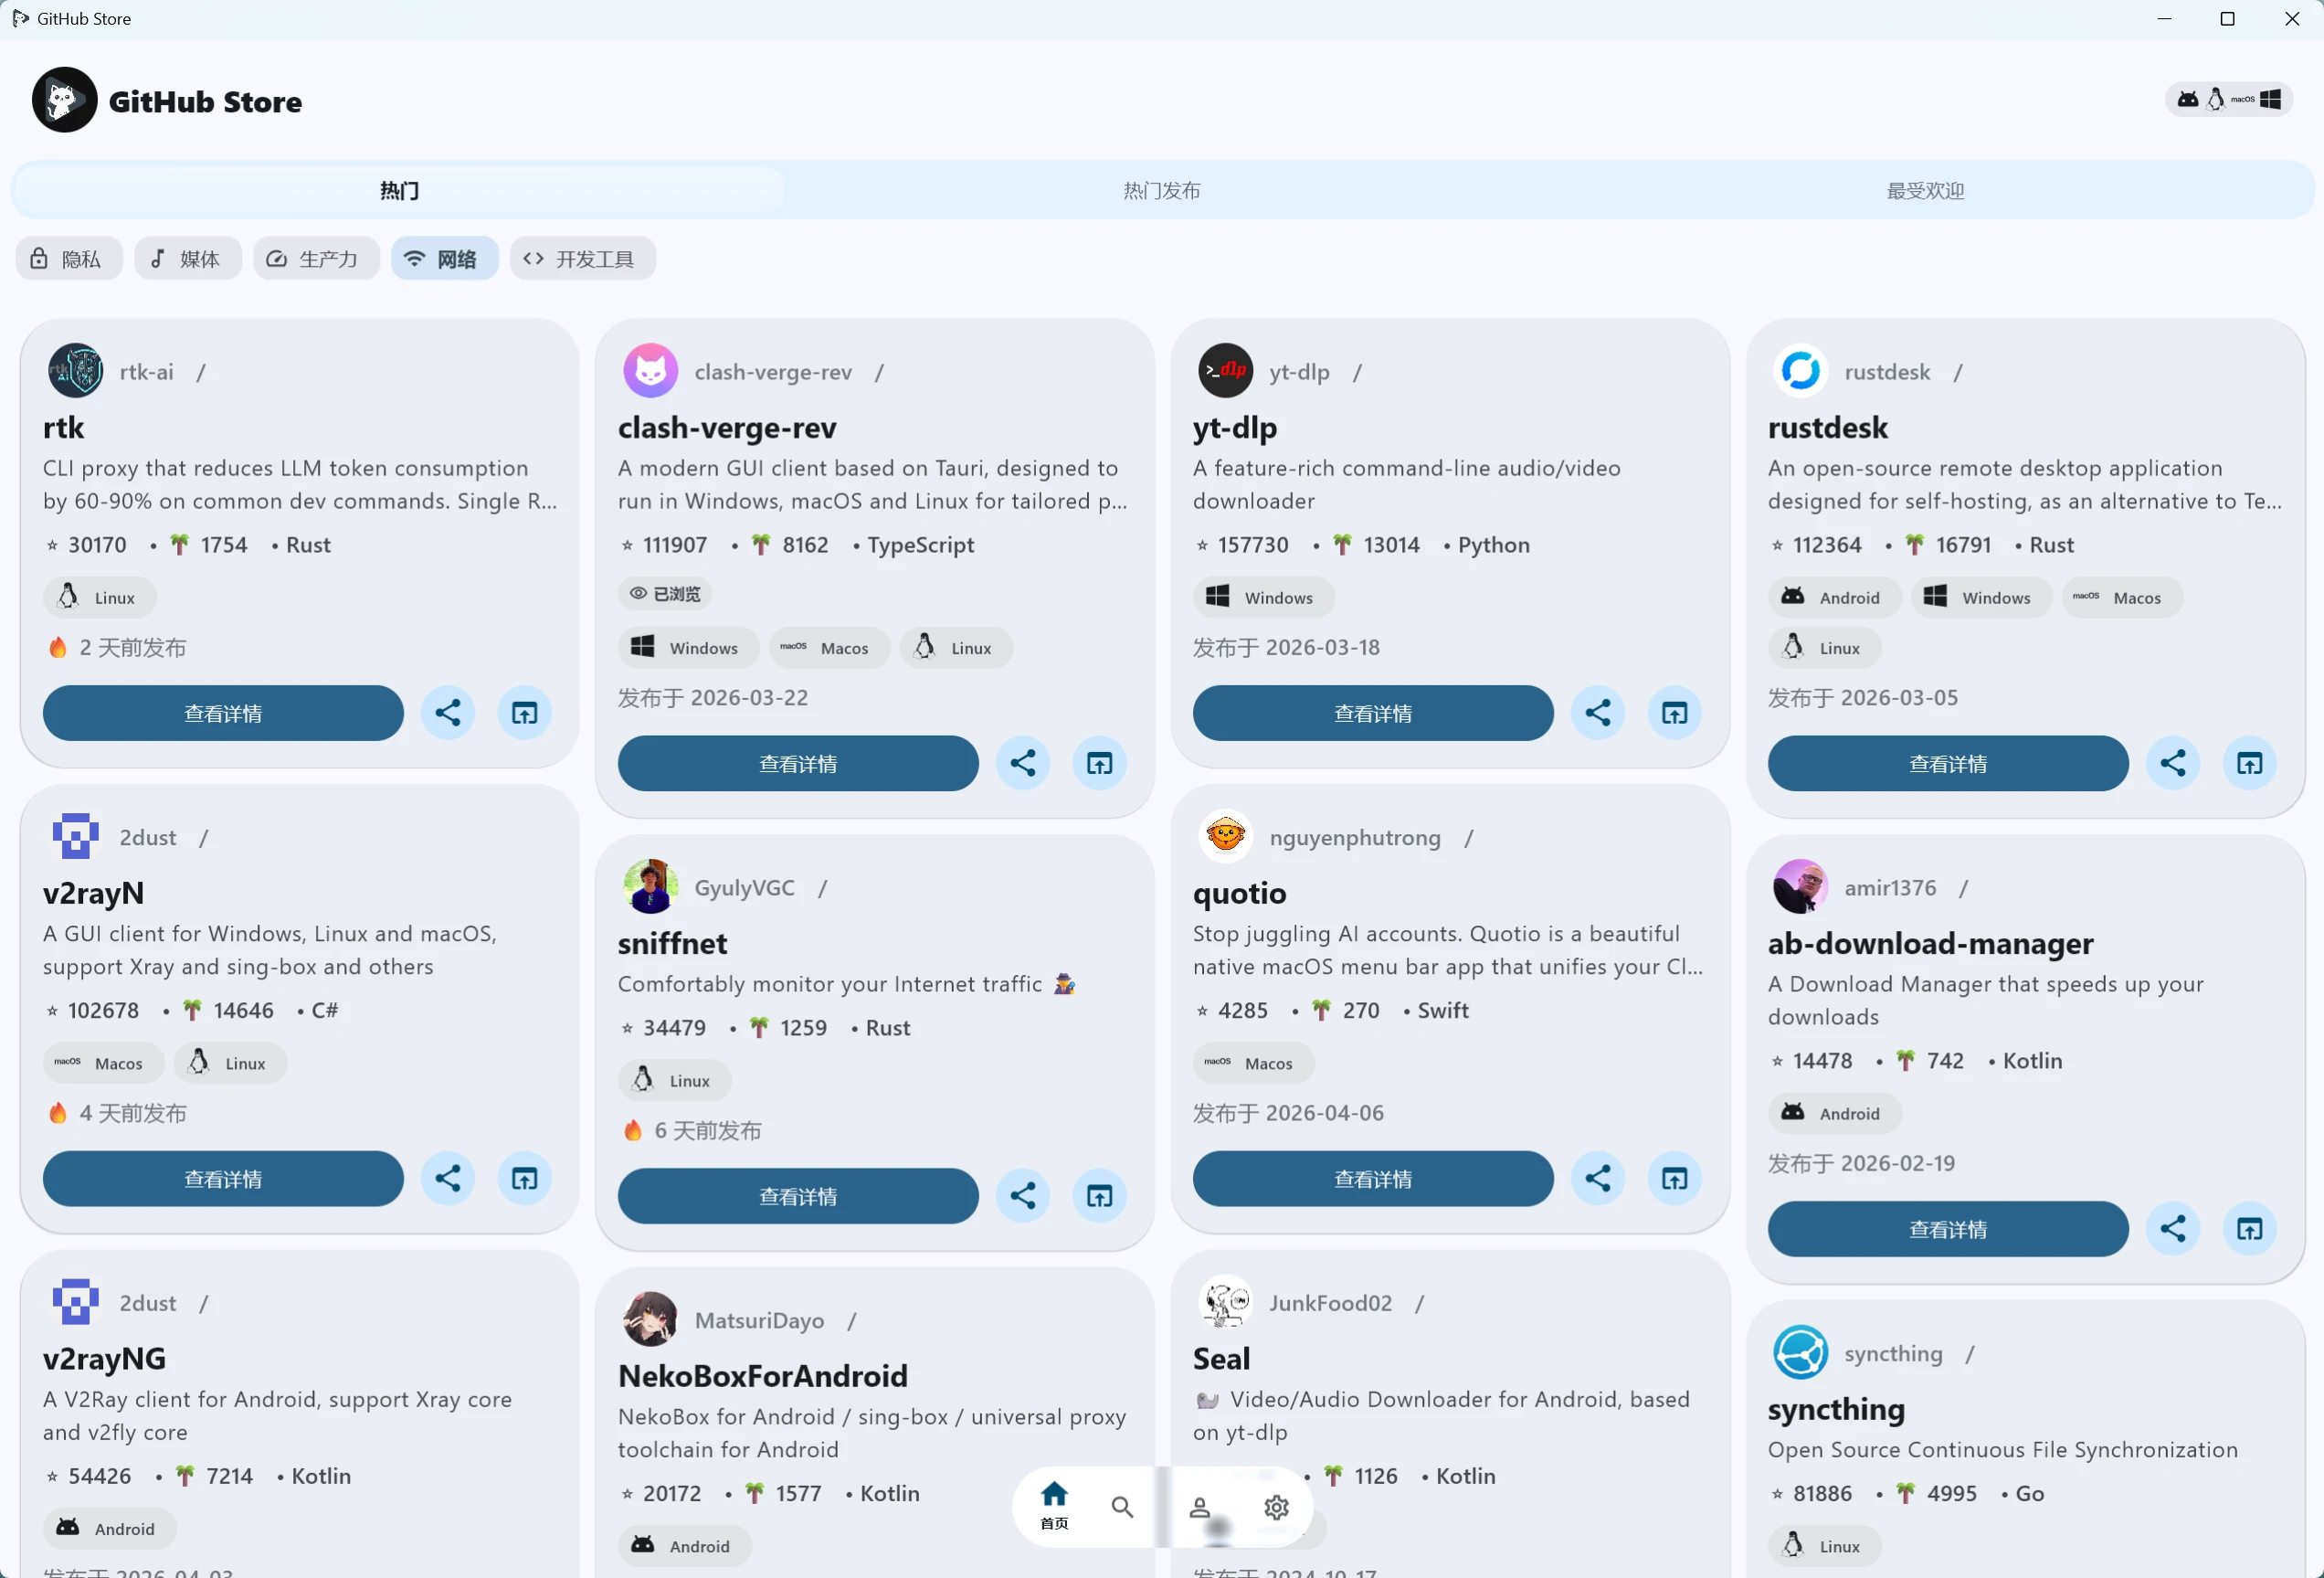Open settings from the bottom navigation bar
The width and height of the screenshot is (2324, 1578).
[x=1276, y=1507]
